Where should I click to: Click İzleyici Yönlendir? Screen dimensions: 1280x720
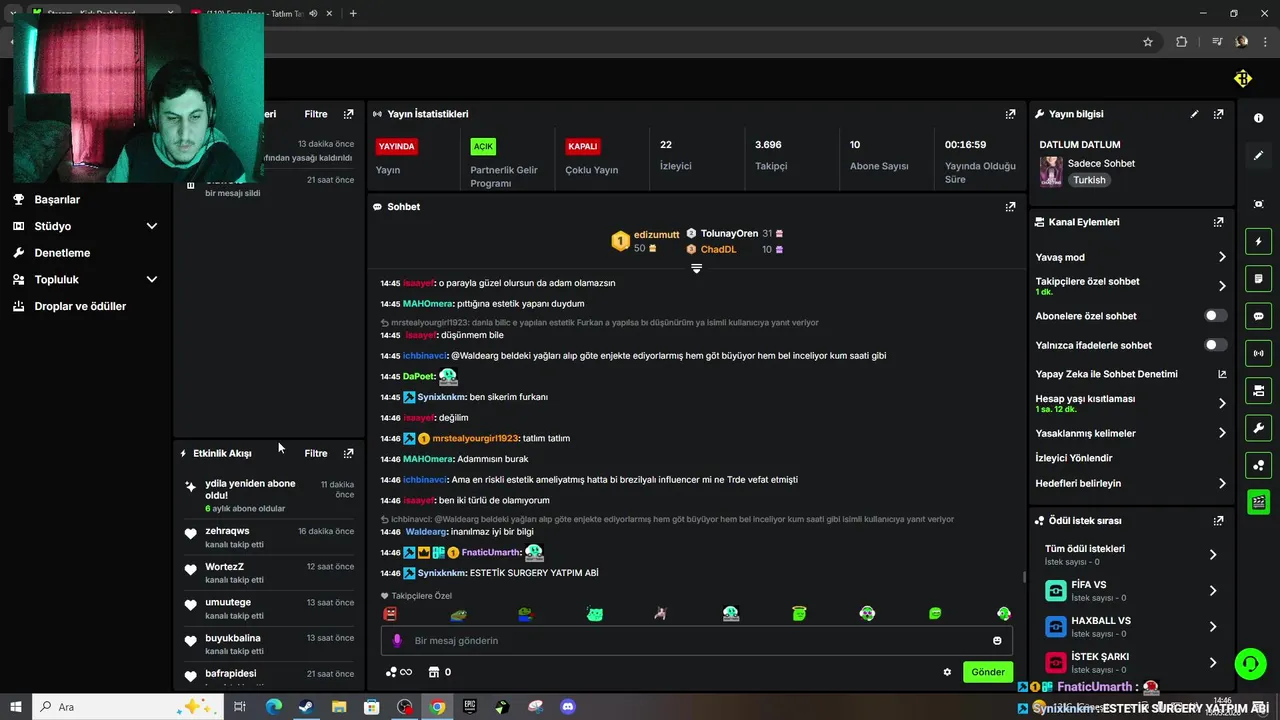click(x=1074, y=458)
